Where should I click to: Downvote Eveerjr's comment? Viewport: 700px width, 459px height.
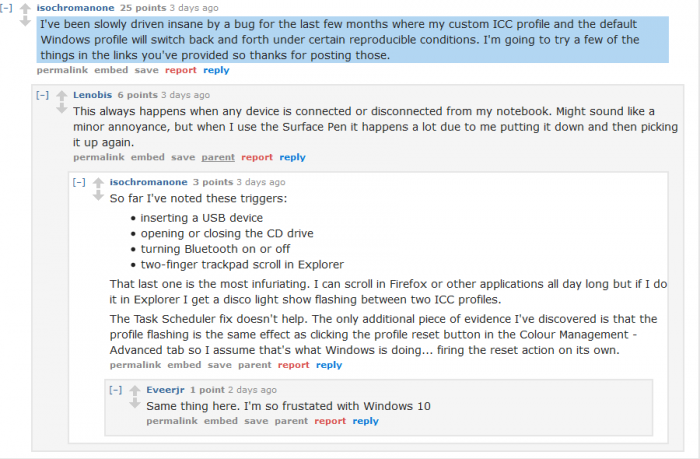pos(134,406)
